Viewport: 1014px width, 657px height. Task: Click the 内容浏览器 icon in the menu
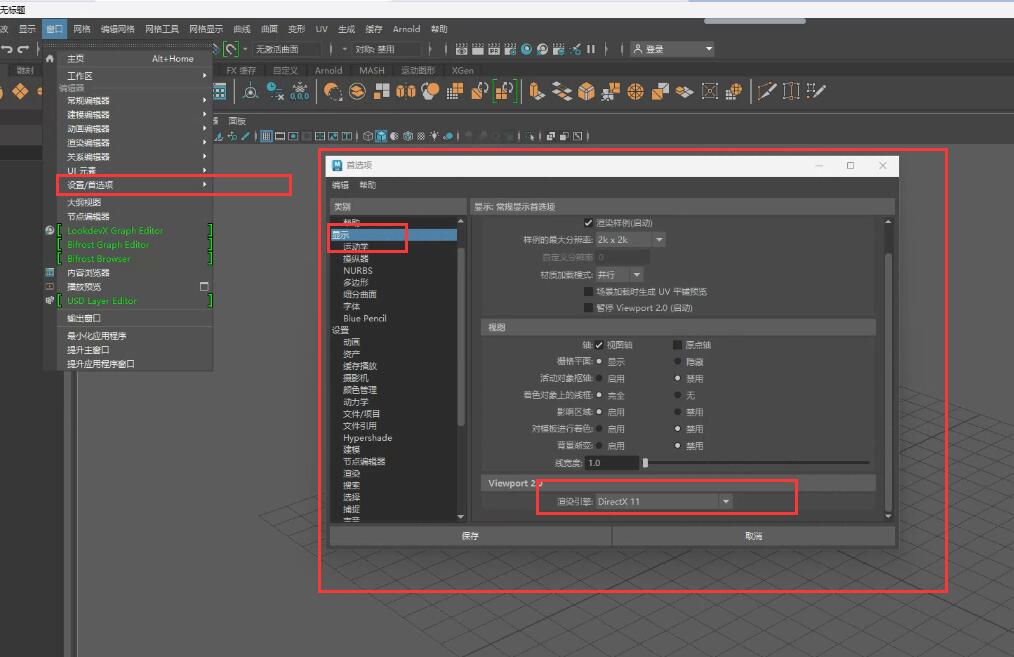click(x=50, y=272)
